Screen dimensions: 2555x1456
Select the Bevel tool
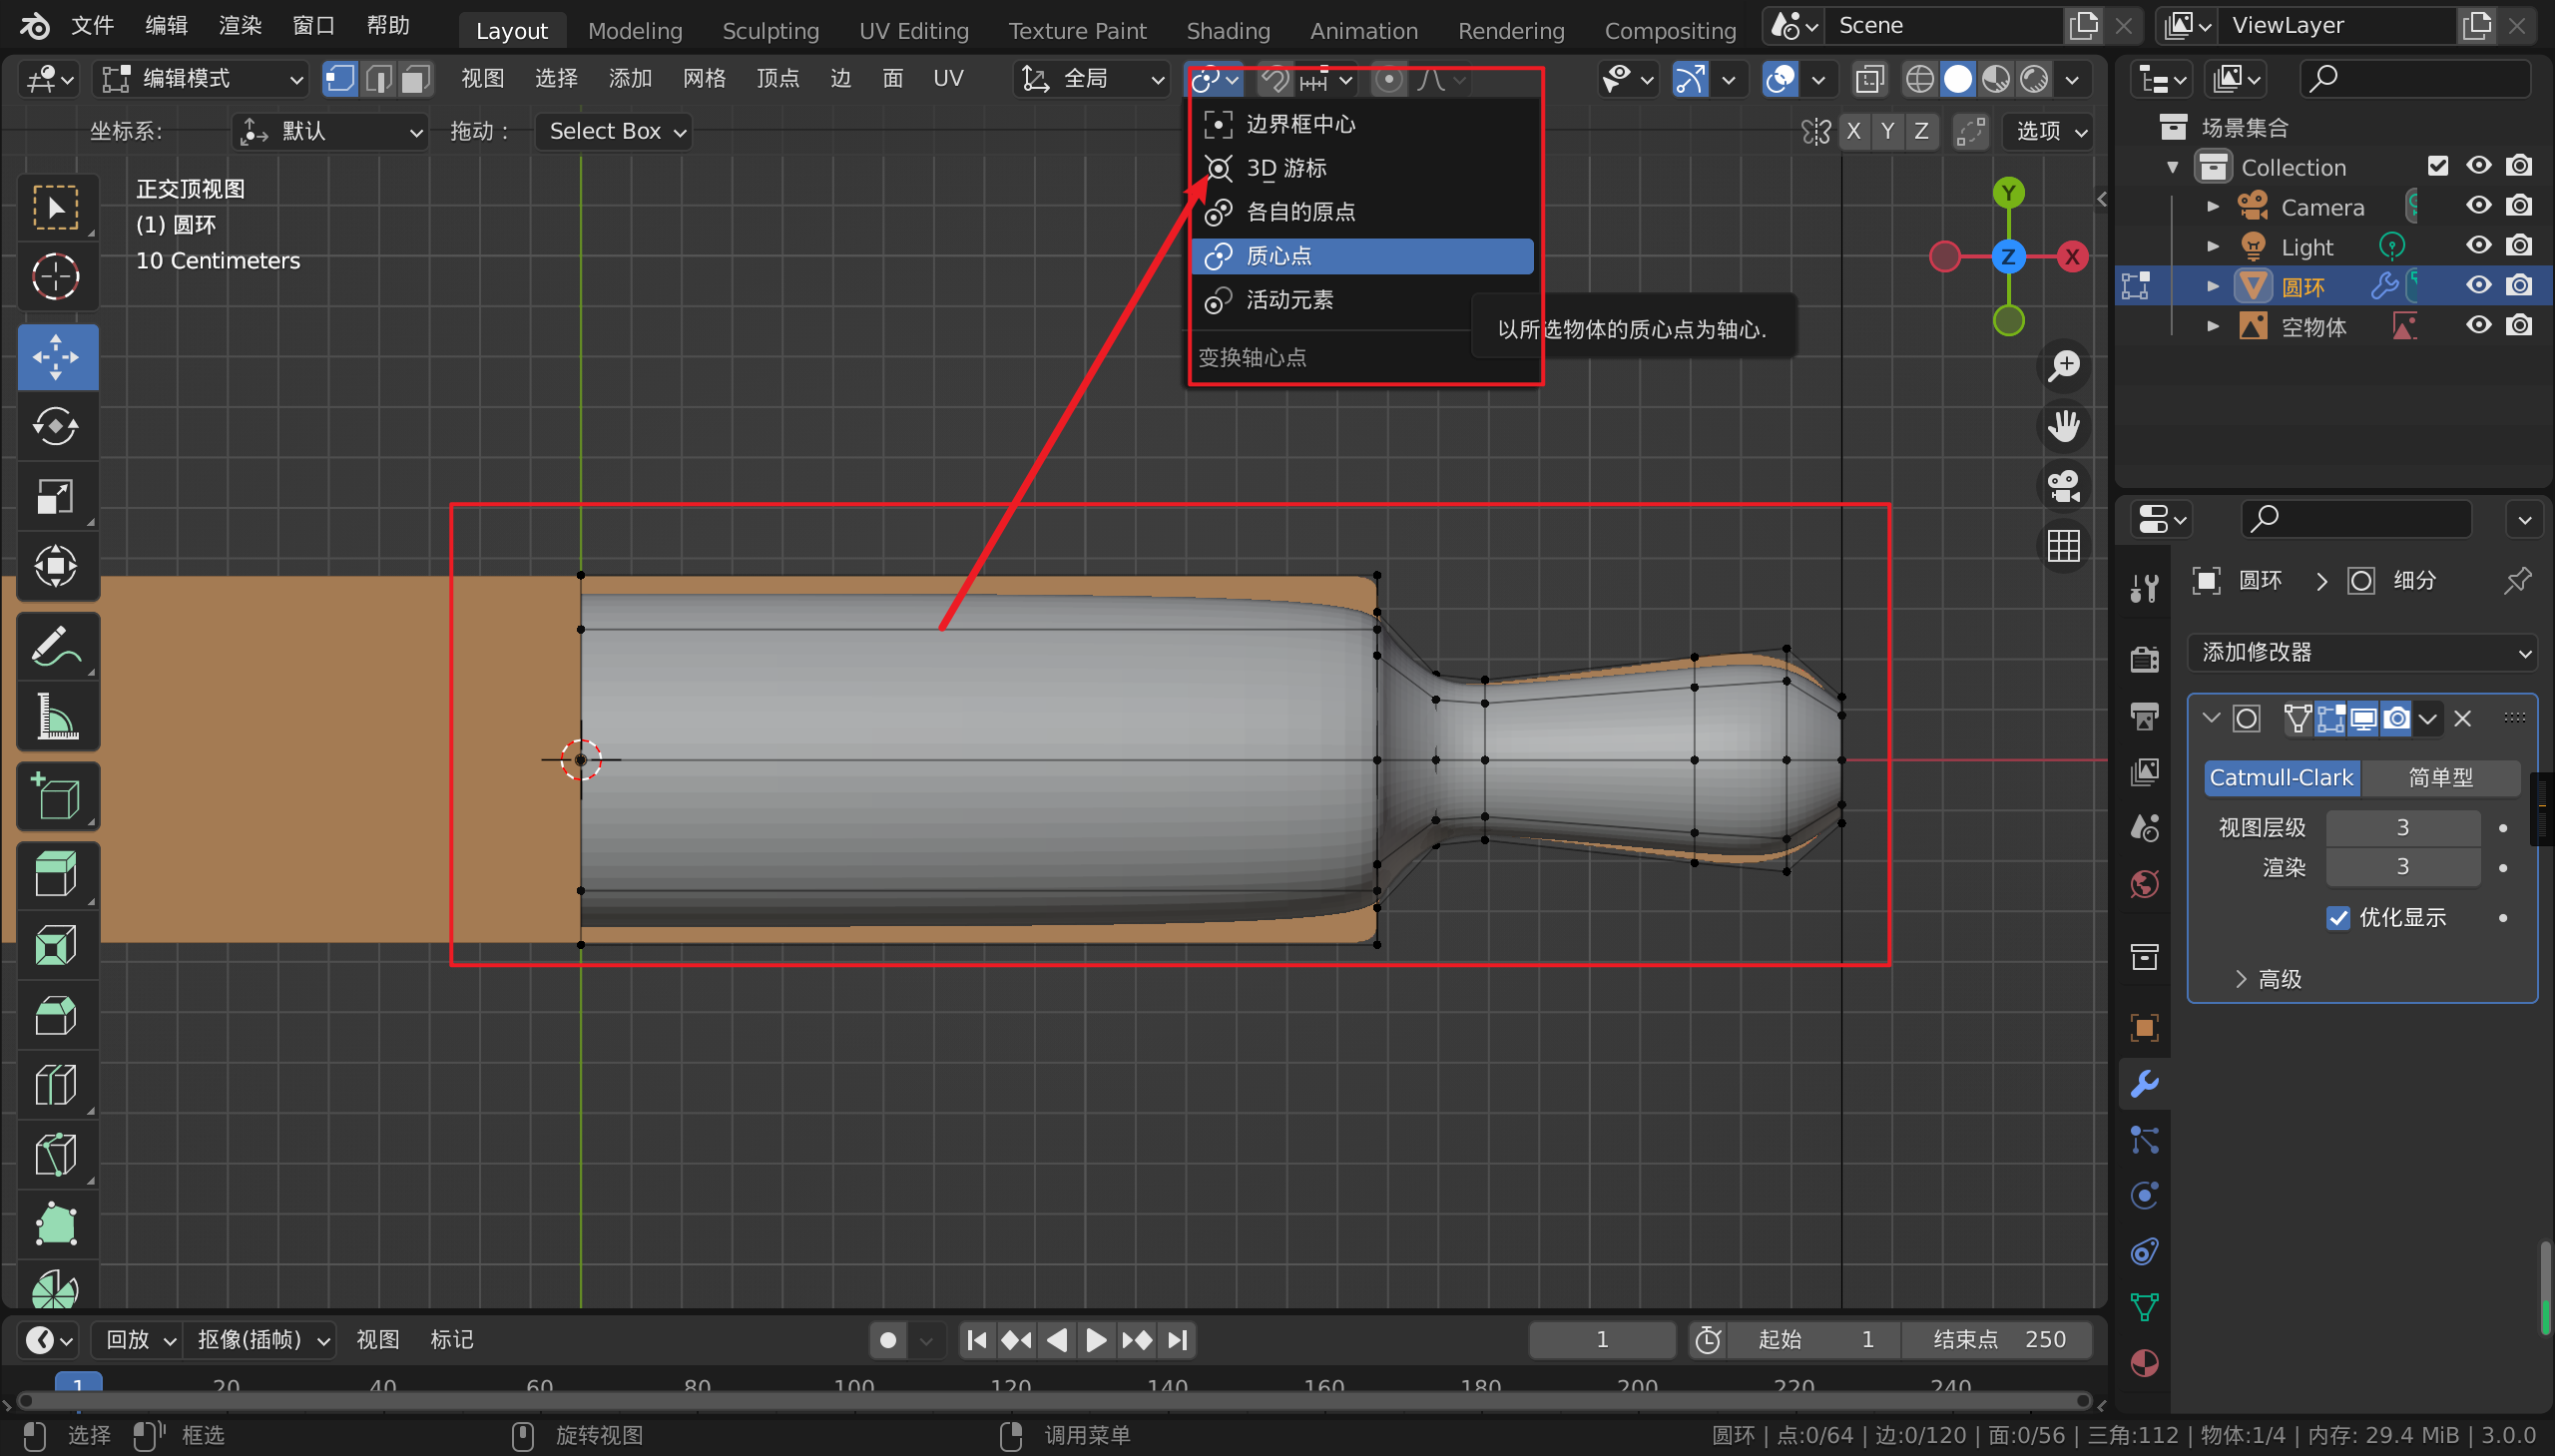tap(57, 1016)
